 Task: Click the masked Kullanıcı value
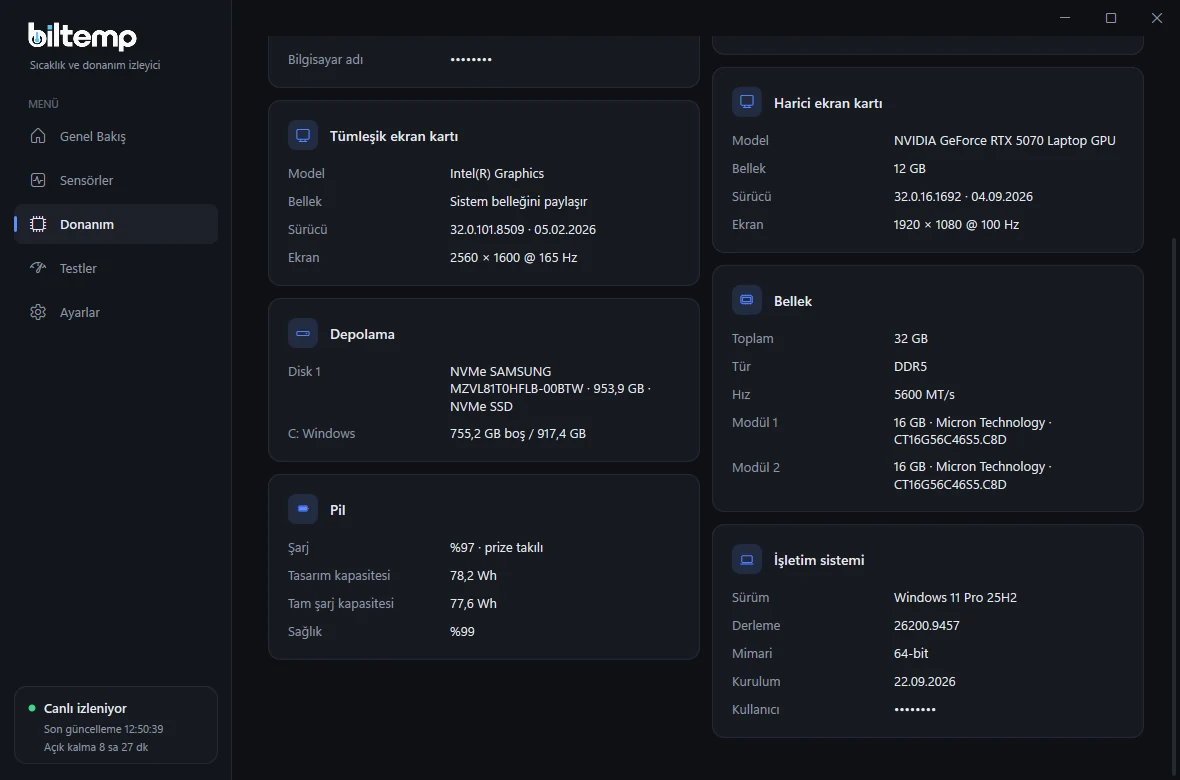pos(915,709)
